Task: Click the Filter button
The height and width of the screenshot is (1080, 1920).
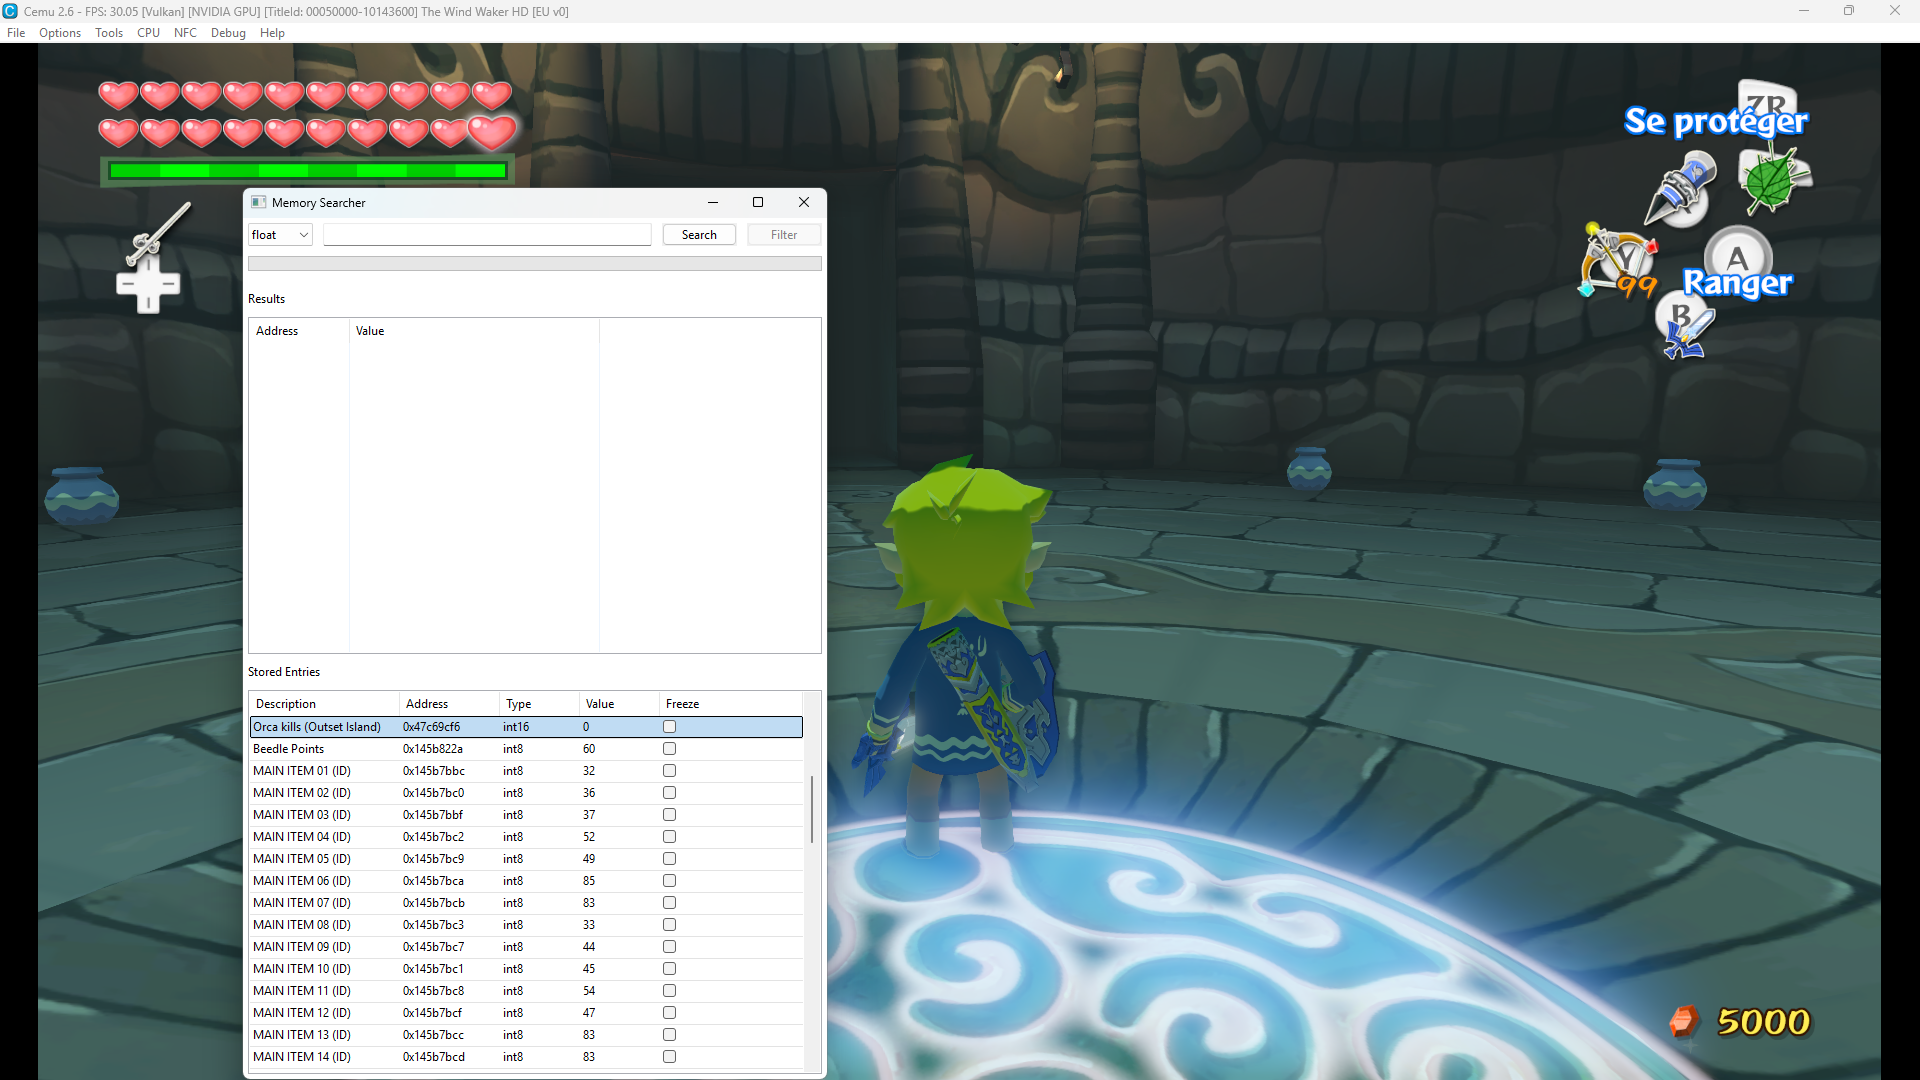Action: 784,235
